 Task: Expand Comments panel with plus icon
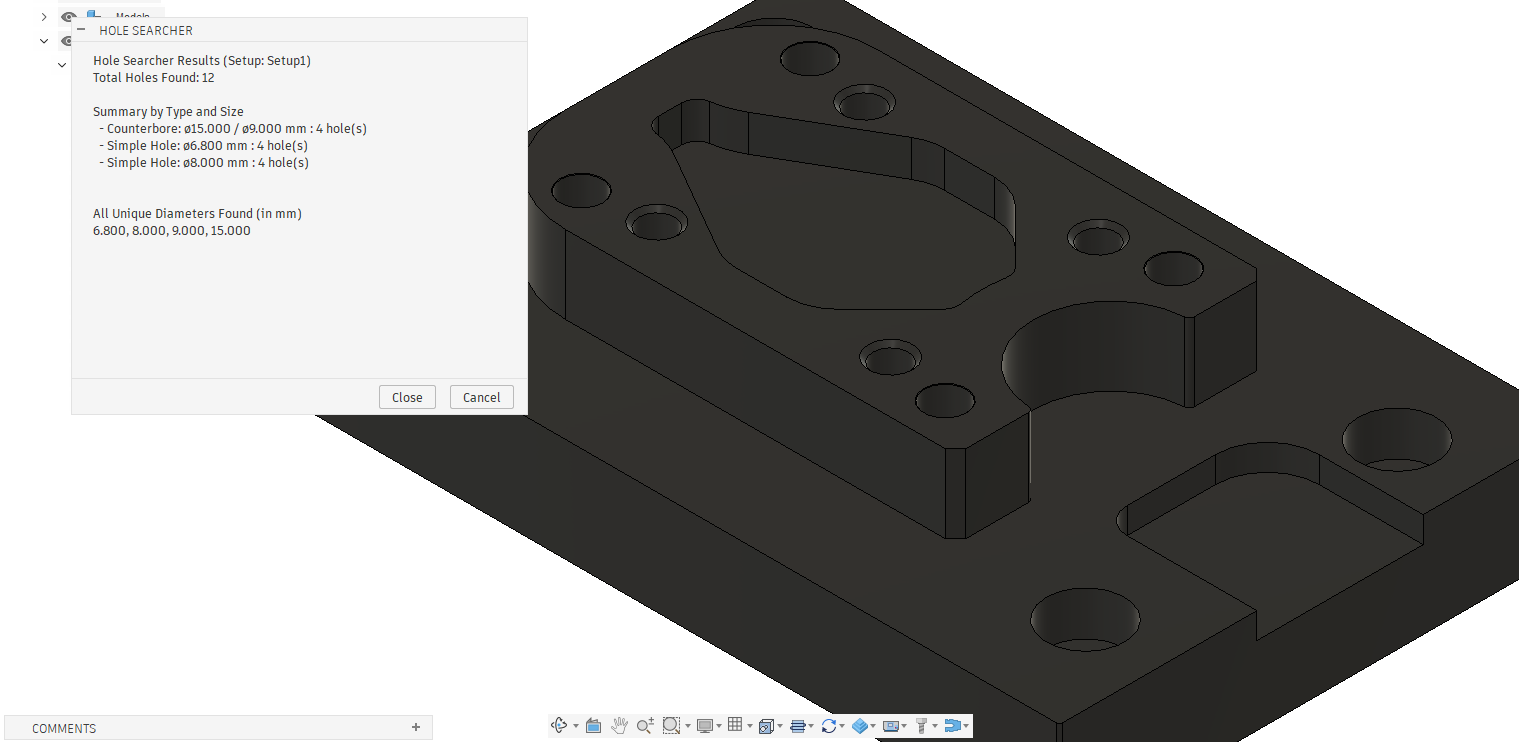(416, 727)
